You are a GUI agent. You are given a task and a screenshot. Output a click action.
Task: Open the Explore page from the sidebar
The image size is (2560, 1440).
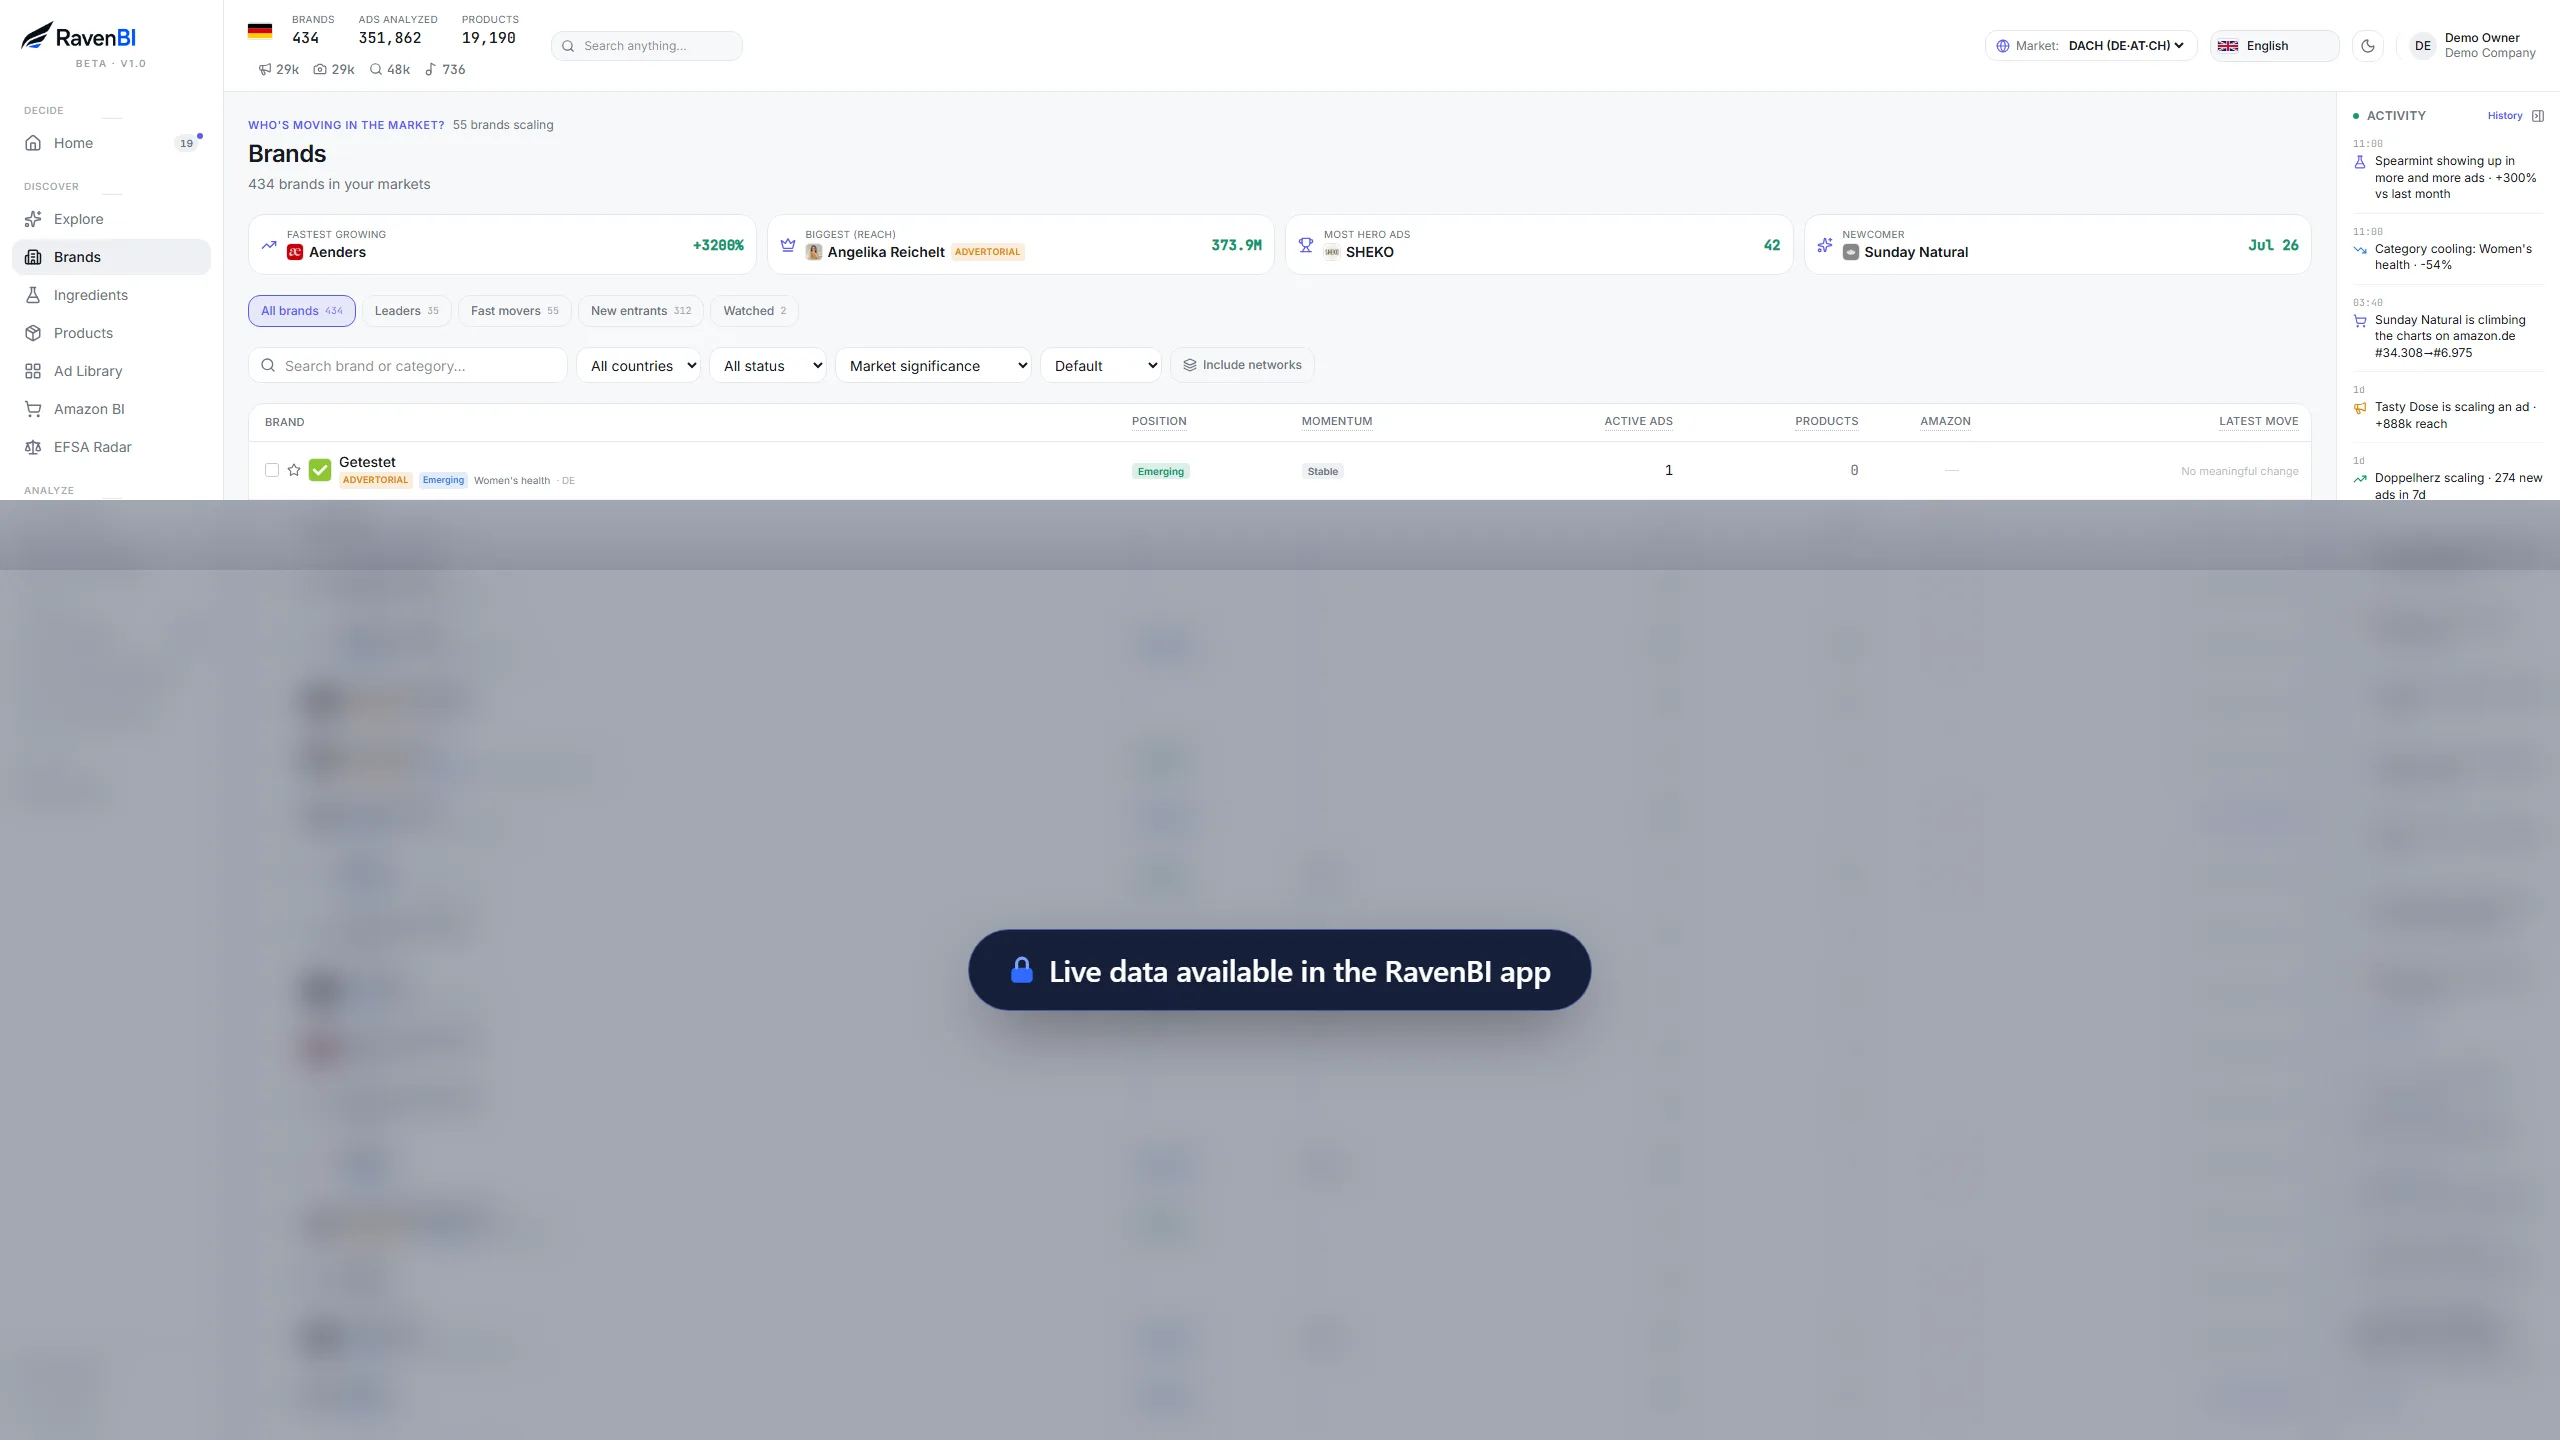point(111,219)
